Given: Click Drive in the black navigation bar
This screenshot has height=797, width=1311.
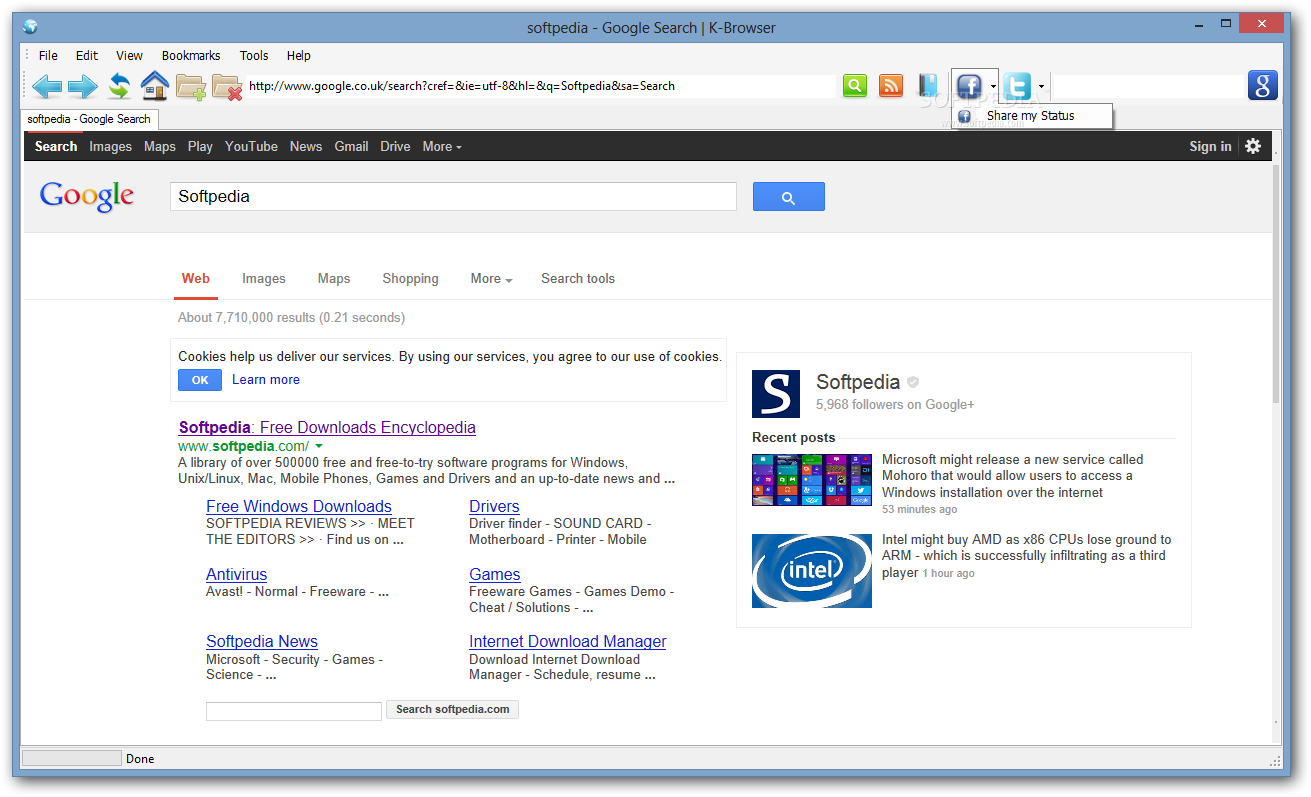Looking at the screenshot, I should pos(395,146).
